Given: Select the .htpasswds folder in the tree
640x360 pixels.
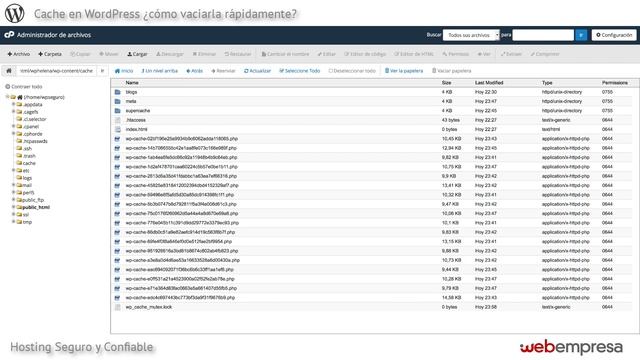Looking at the screenshot, I should pyautogui.click(x=35, y=141).
